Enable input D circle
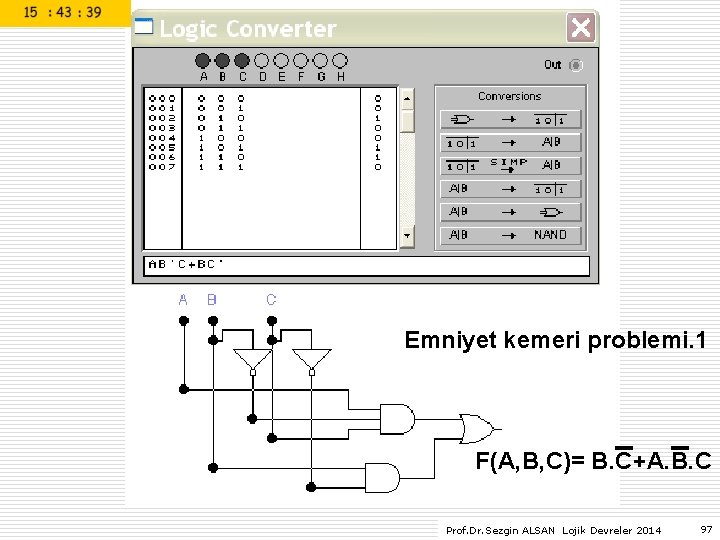 click(262, 61)
